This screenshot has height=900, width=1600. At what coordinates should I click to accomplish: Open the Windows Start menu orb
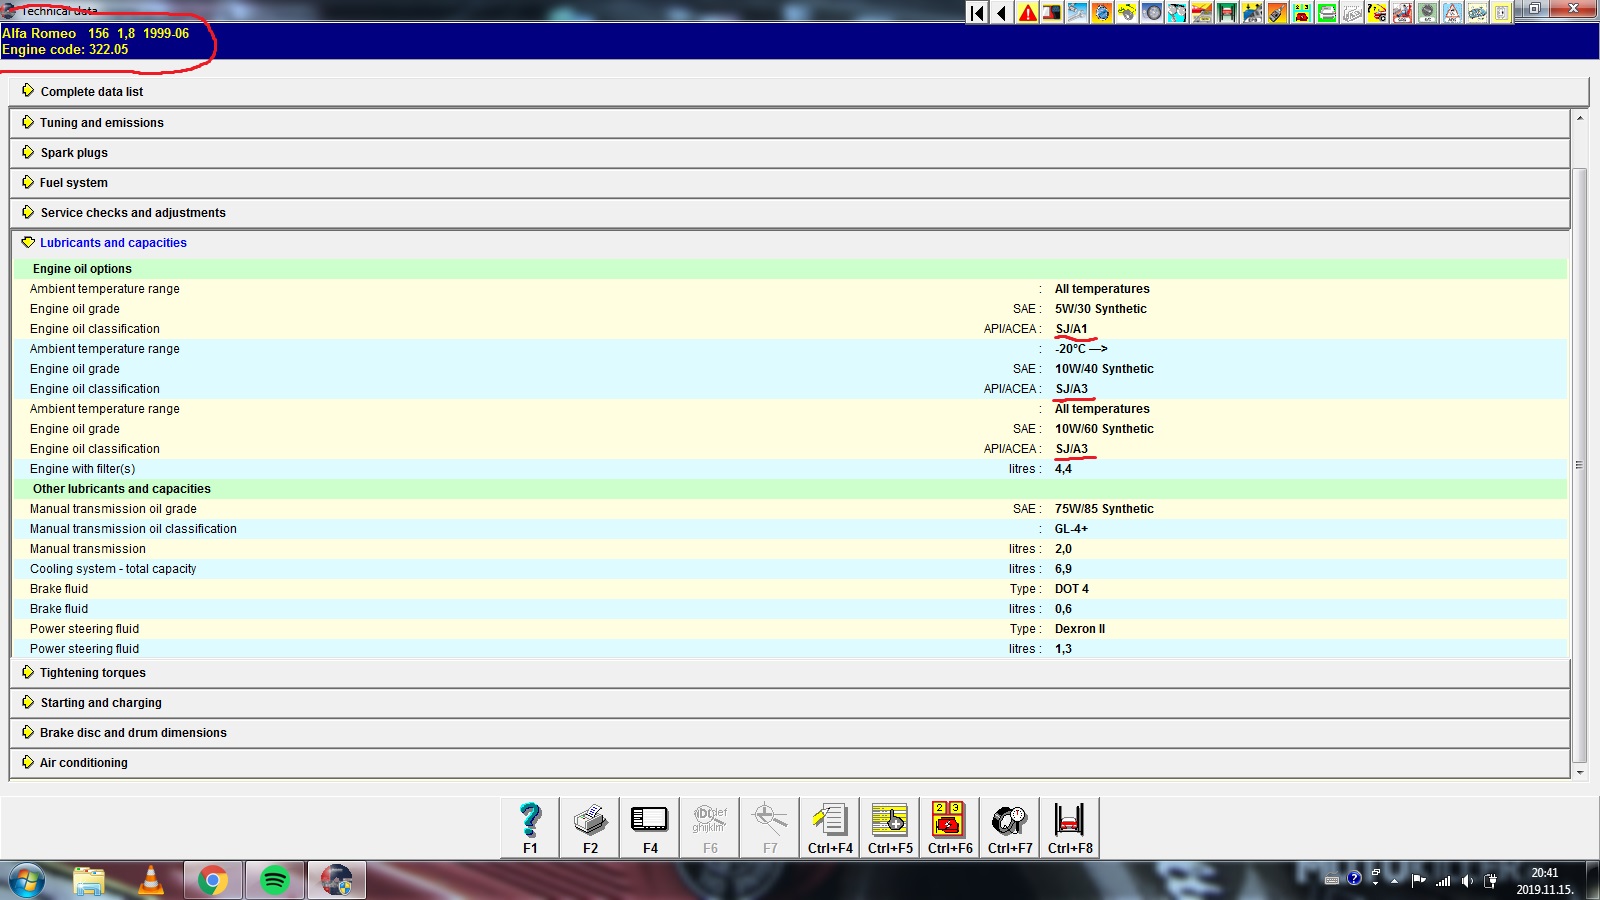pos(27,881)
